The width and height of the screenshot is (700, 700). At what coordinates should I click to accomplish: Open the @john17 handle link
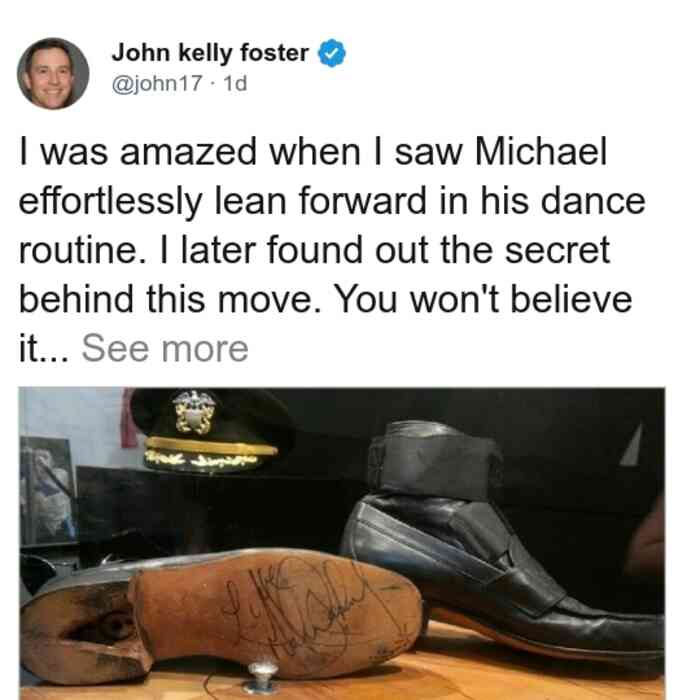tap(157, 83)
